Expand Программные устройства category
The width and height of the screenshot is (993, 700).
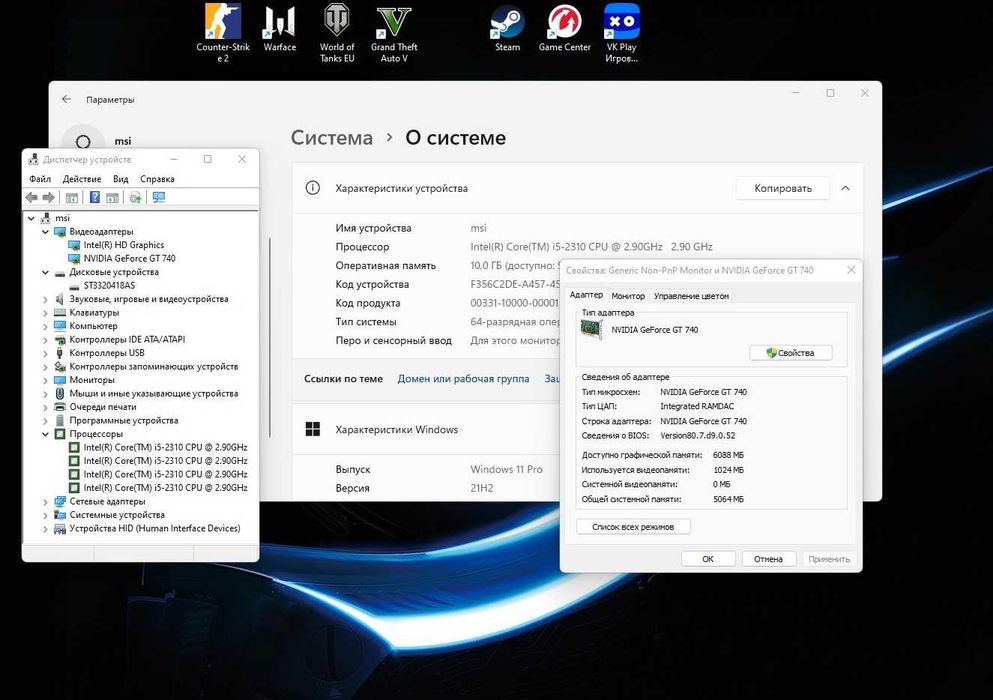46,421
